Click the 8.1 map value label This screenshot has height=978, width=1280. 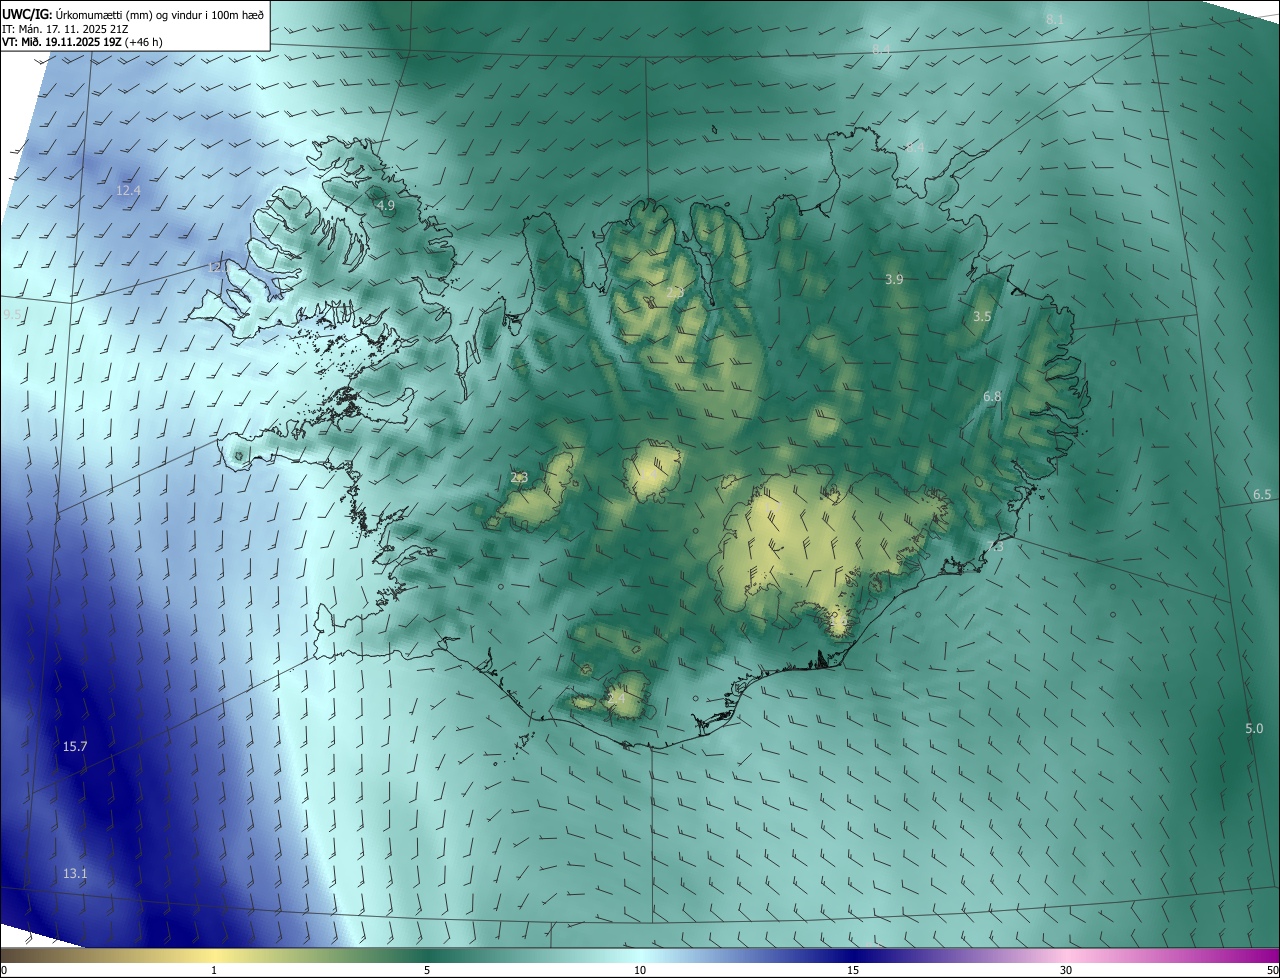pyautogui.click(x=1055, y=20)
